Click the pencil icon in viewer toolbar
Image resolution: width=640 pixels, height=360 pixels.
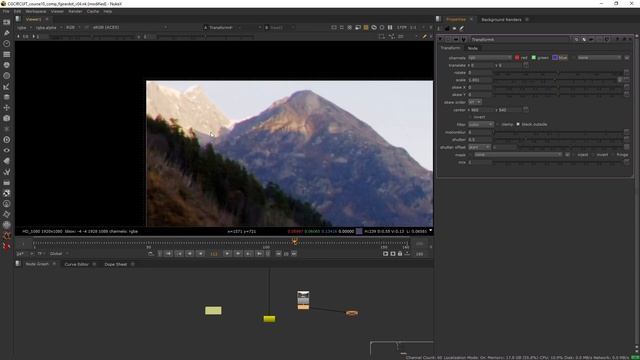pyautogui.click(x=424, y=36)
